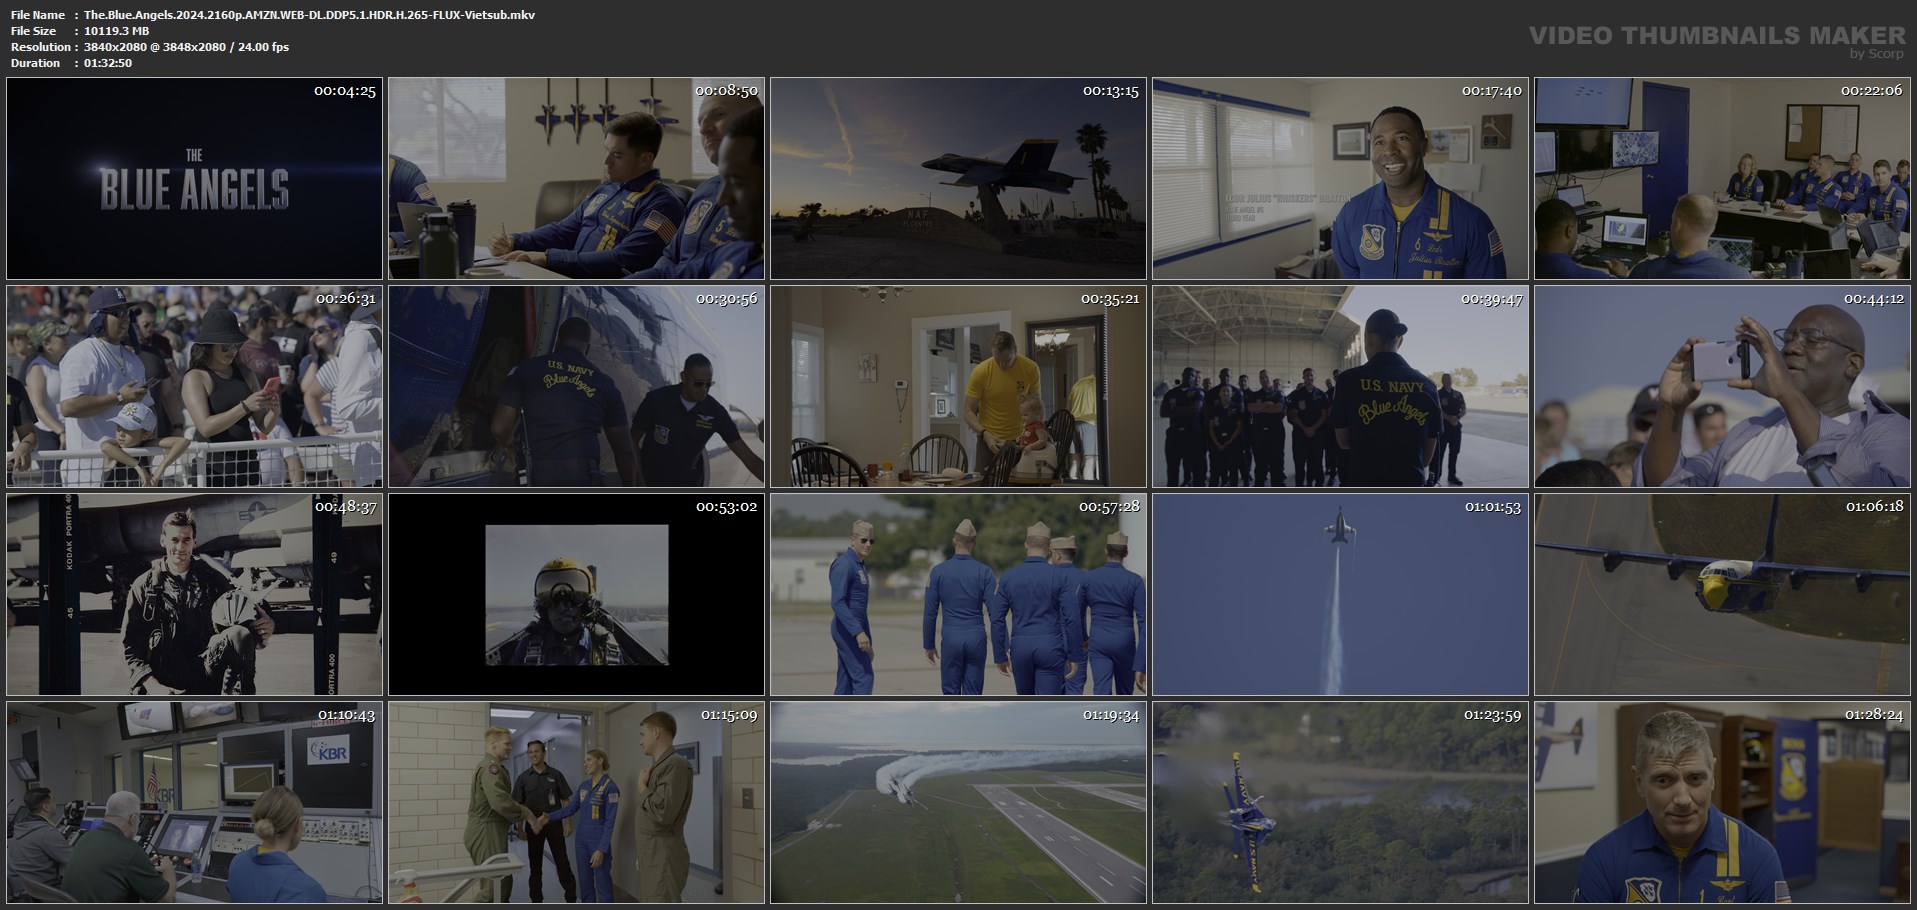This screenshot has height=910, width=1917.
Task: Select the 01:01:53 vertical jet climb thumbnail
Action: [1340, 595]
